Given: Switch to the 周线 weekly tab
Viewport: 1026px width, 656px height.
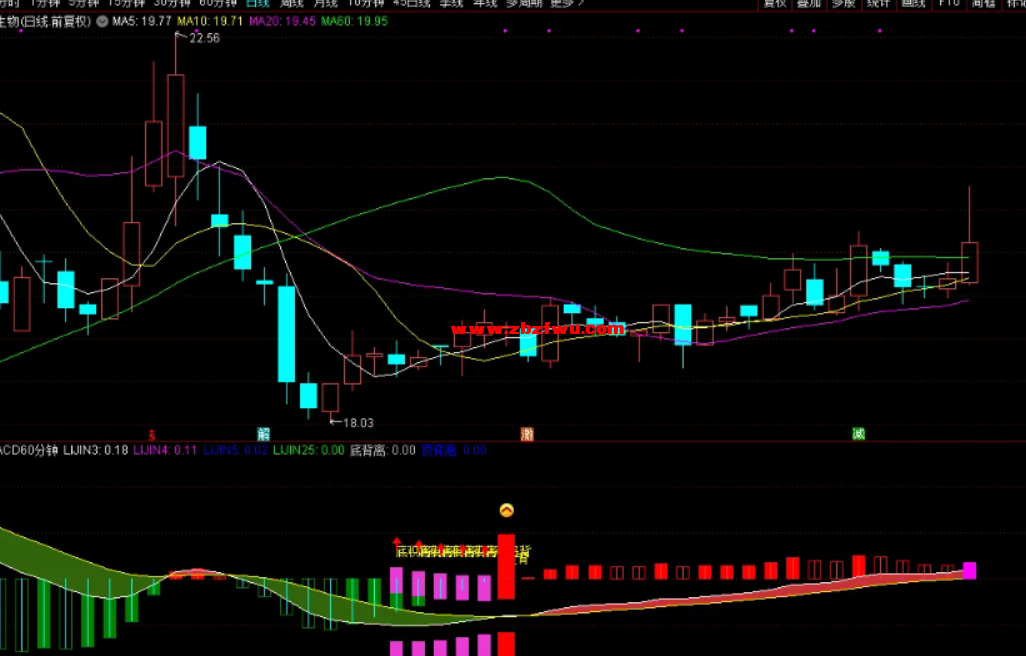Looking at the screenshot, I should 292,3.
